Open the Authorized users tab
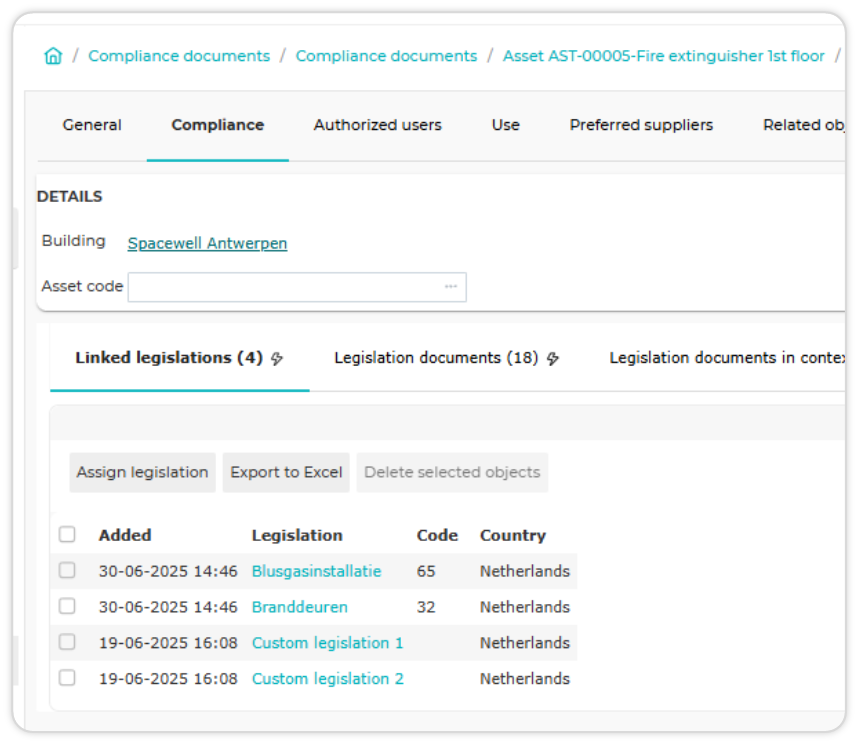The image size is (858, 744). pos(378,125)
